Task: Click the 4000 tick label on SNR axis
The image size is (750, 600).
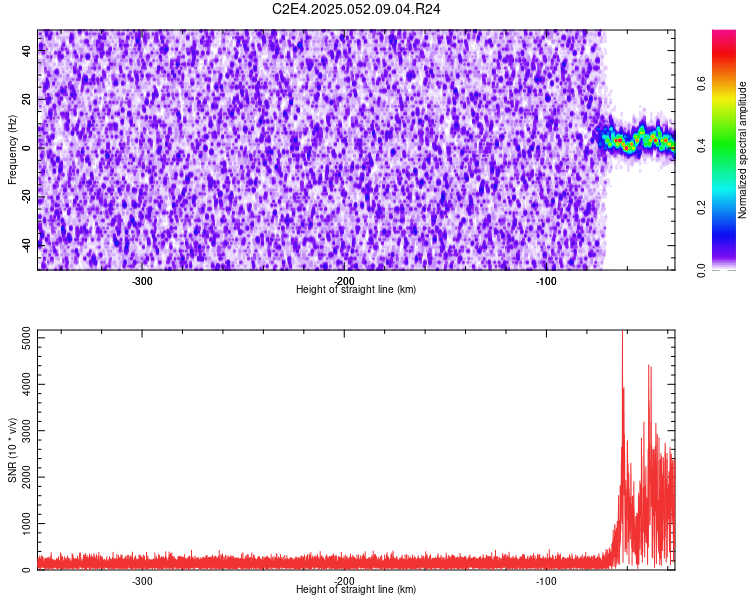Action: click(x=27, y=384)
